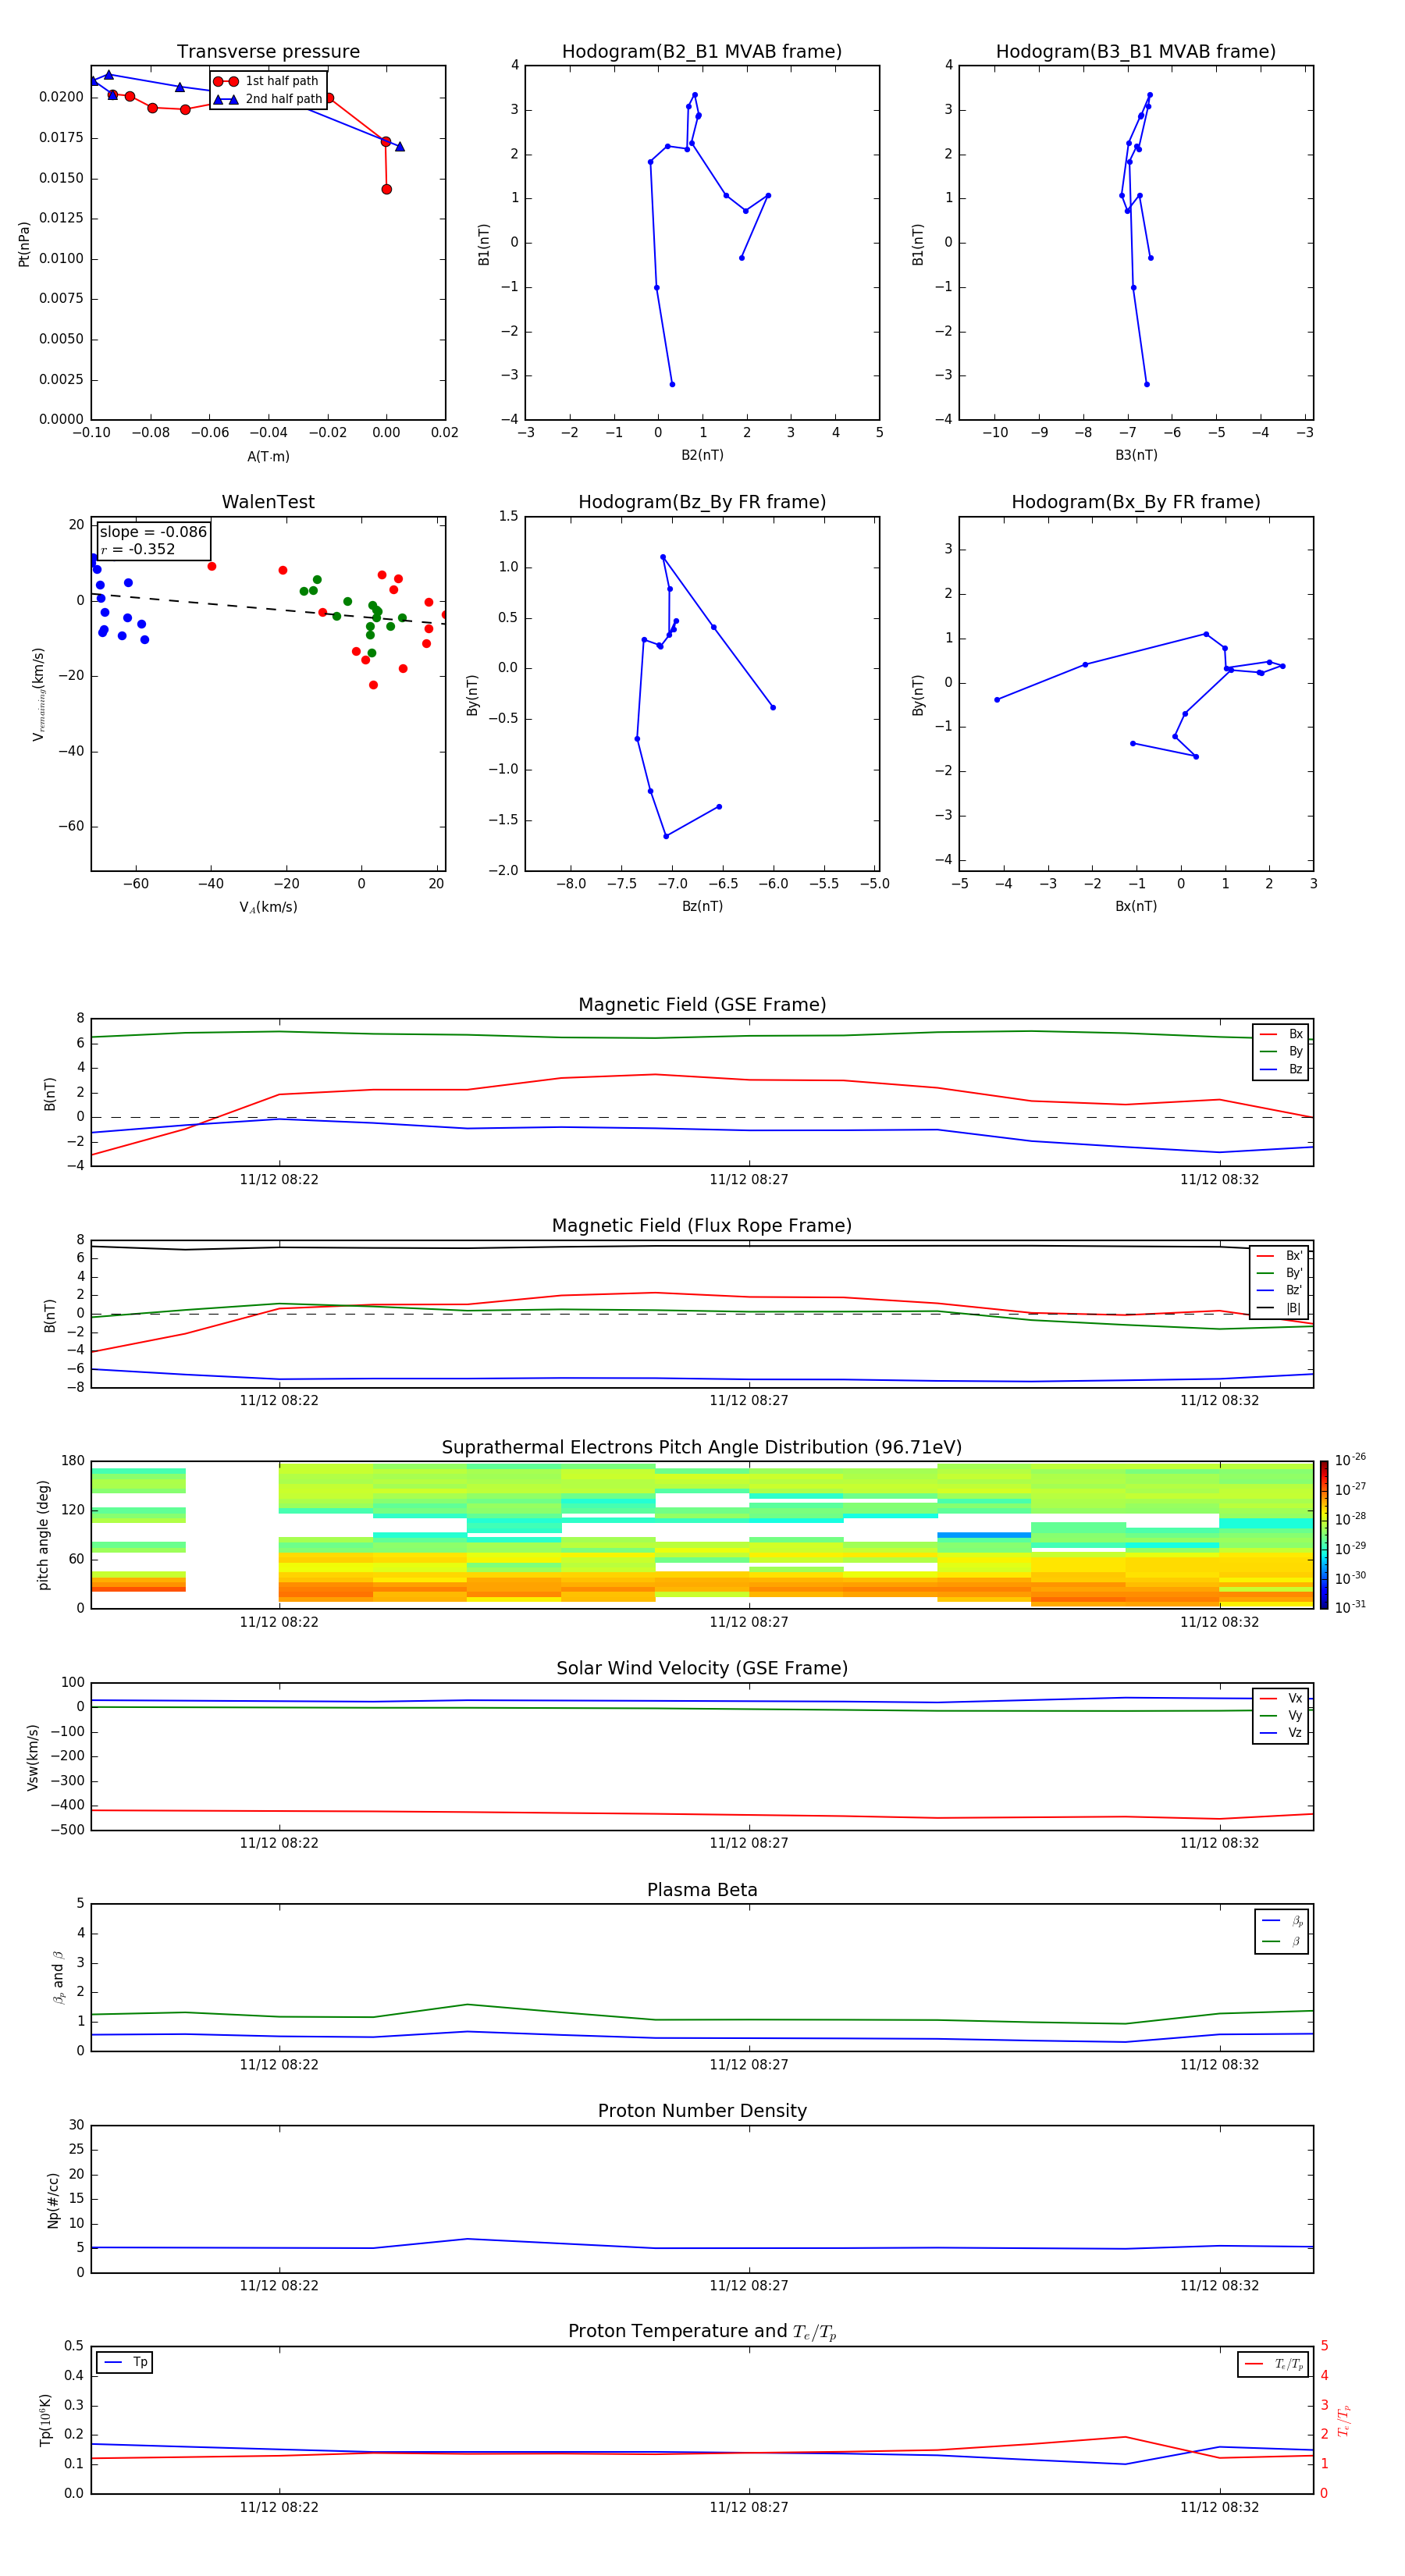Click the Proton Number Density title
Screen dimensions: 1405x2576
(702, 2111)
